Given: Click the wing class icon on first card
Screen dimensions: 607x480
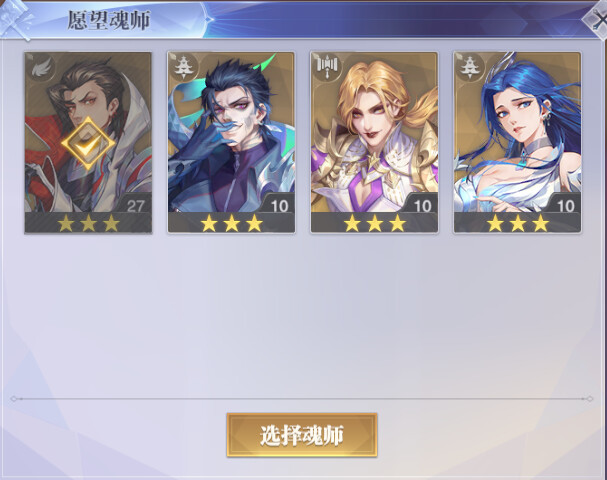Looking at the screenshot, I should [41, 69].
